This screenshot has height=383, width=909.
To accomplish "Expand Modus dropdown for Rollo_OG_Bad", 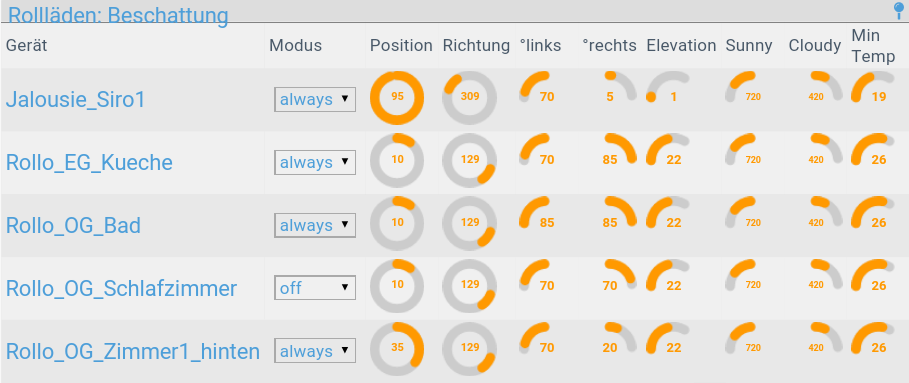I will tap(315, 225).
